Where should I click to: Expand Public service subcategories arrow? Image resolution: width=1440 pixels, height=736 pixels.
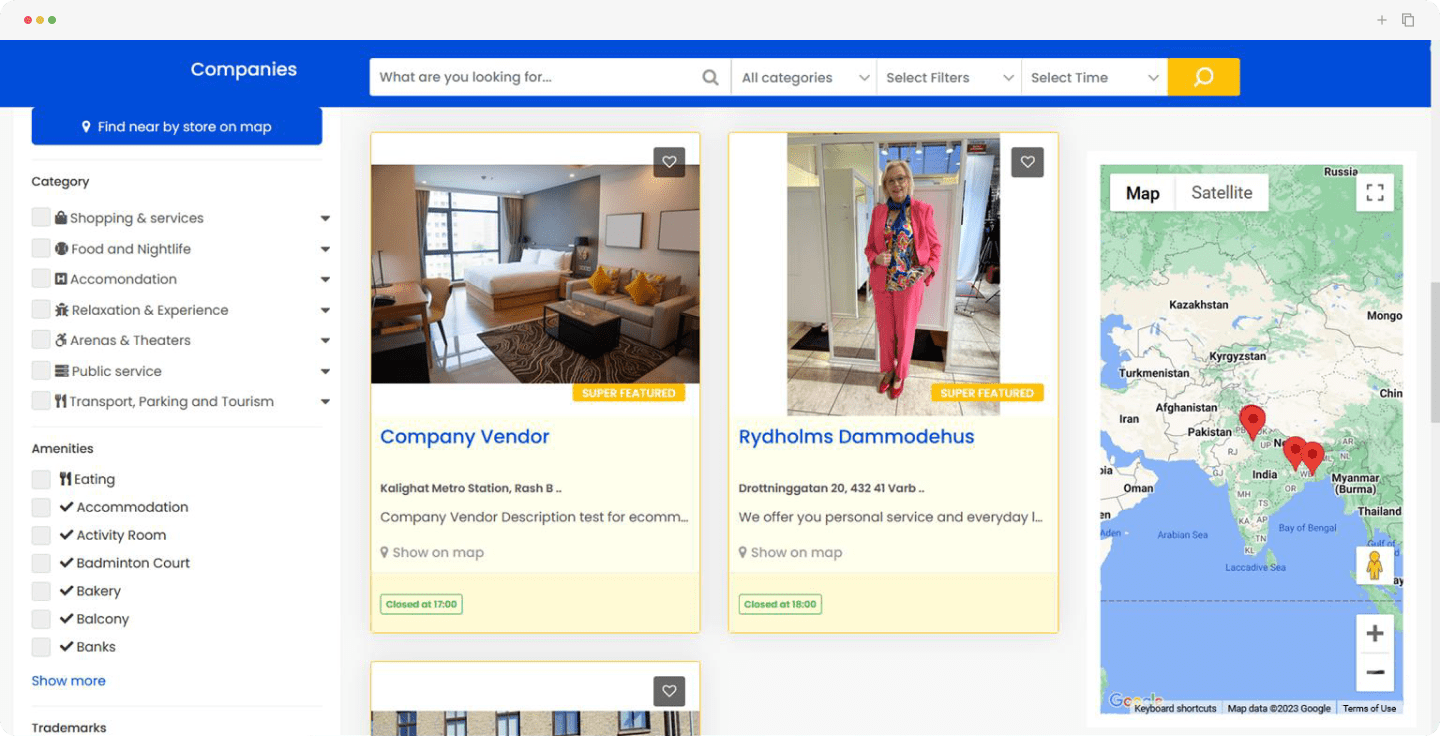click(x=325, y=371)
